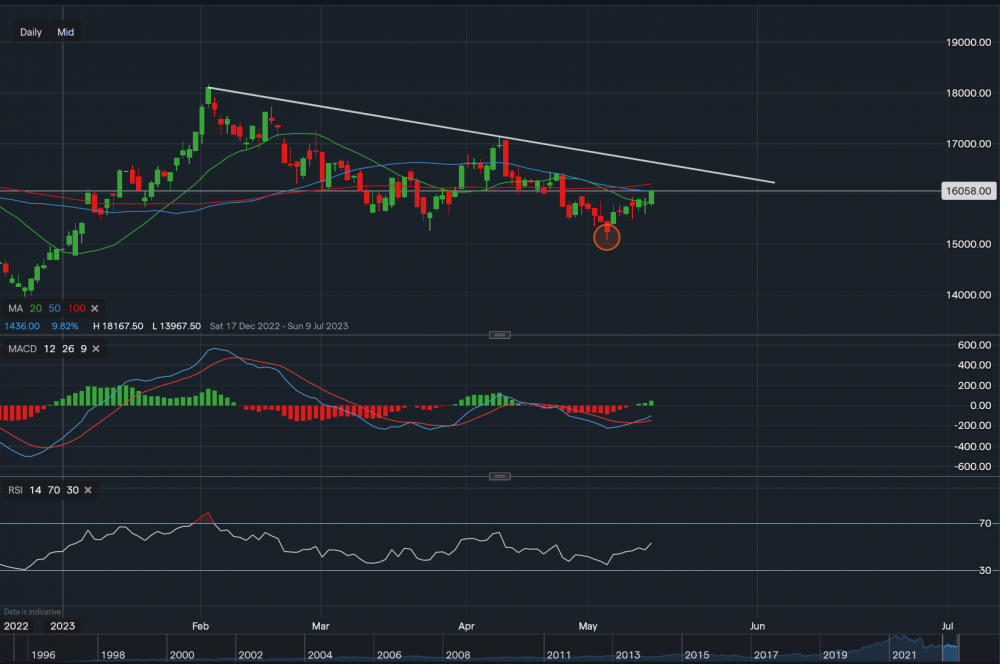The height and width of the screenshot is (664, 1000).
Task: Open the Mid price type dropdown
Action: click(x=65, y=32)
